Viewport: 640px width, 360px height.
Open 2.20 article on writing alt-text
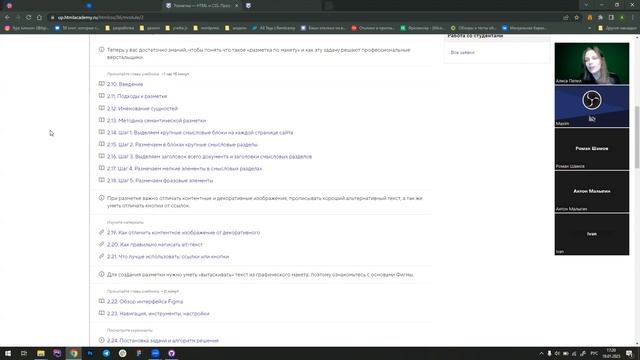(155, 244)
